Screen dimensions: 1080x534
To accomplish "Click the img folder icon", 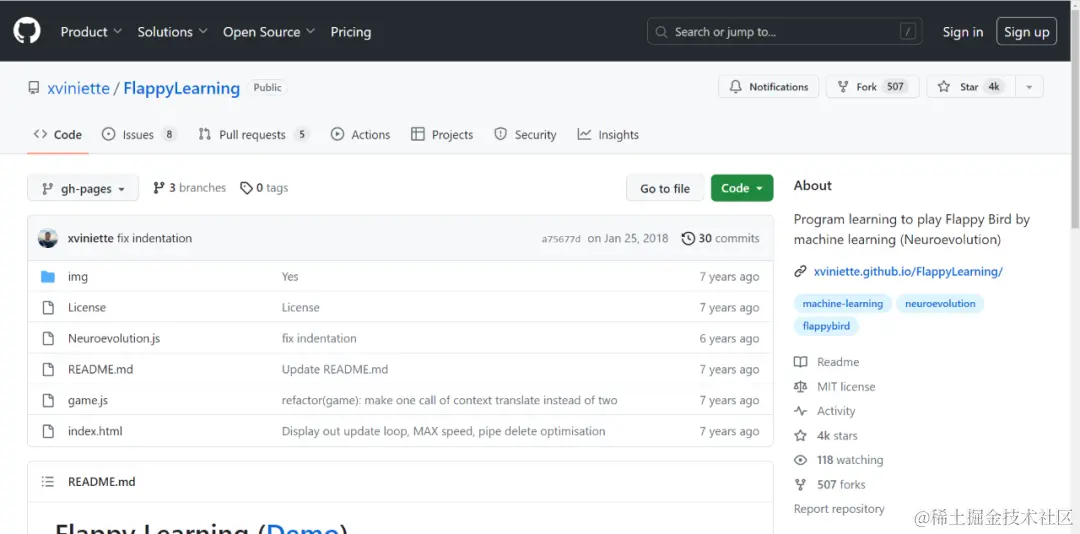I will (x=48, y=276).
